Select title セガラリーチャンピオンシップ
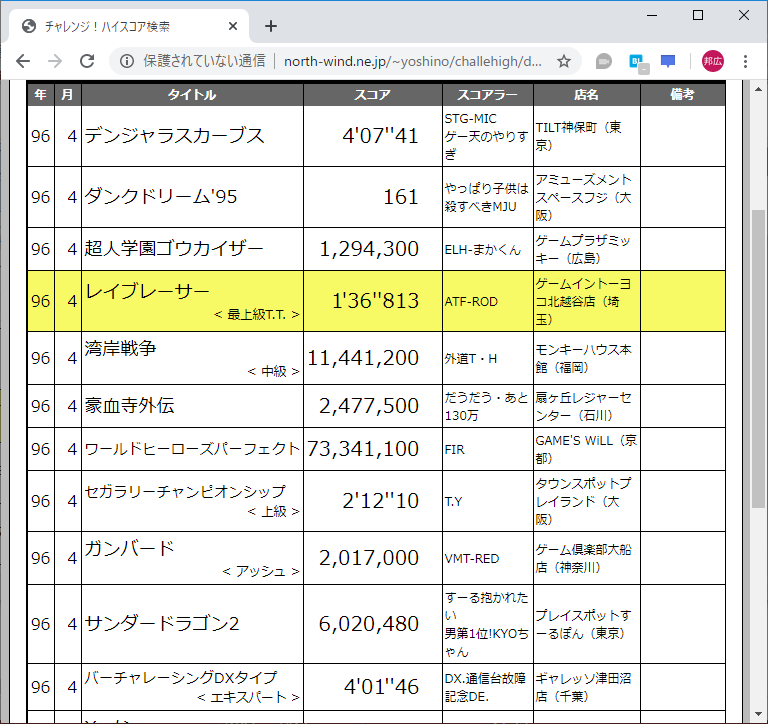The width and height of the screenshot is (768, 724). point(185,491)
